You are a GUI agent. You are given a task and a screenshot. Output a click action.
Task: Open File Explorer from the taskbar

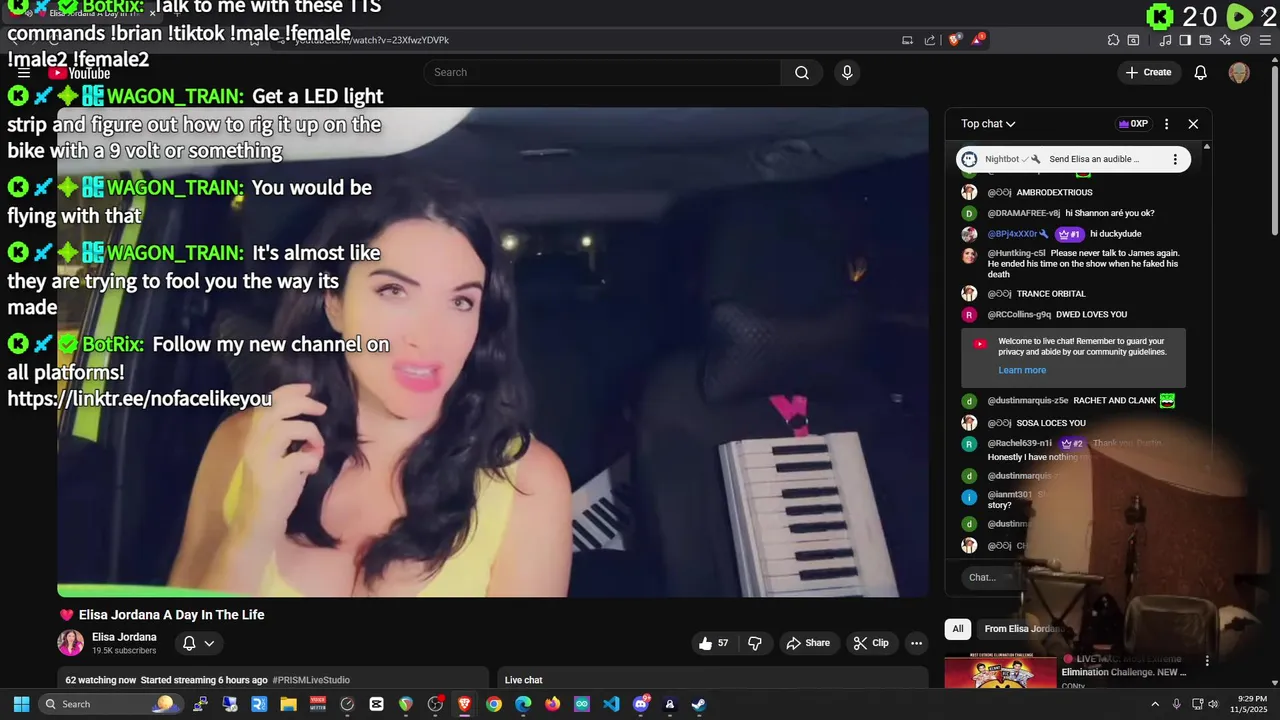point(288,704)
